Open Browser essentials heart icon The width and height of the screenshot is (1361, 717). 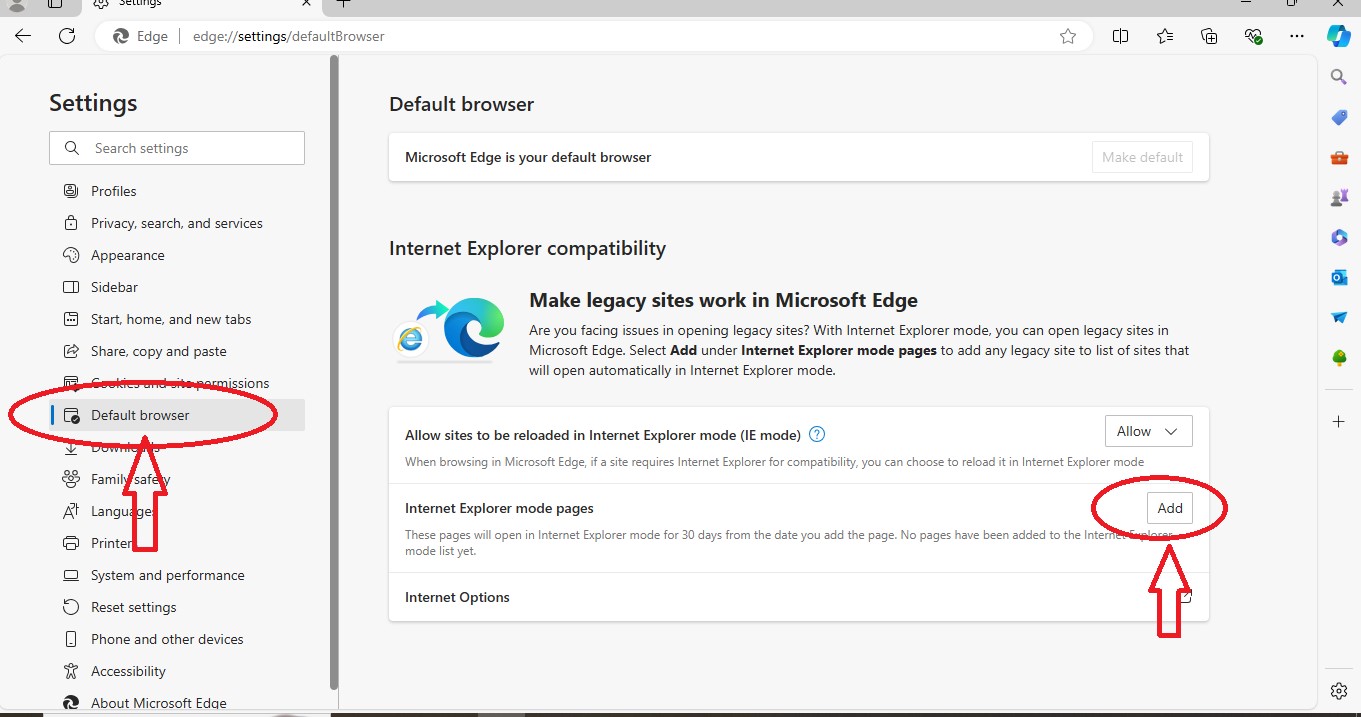coord(1253,36)
